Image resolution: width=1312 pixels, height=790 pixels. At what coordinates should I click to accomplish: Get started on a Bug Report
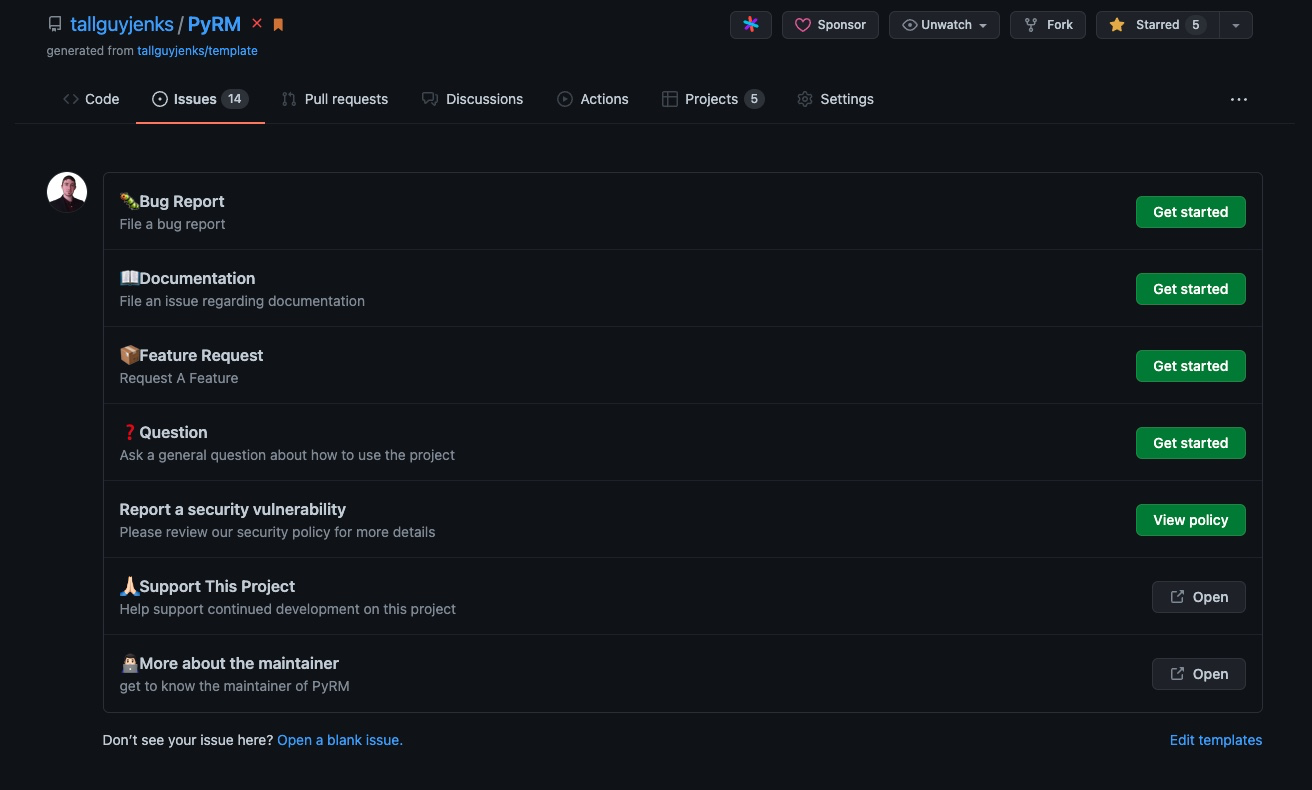point(1190,212)
